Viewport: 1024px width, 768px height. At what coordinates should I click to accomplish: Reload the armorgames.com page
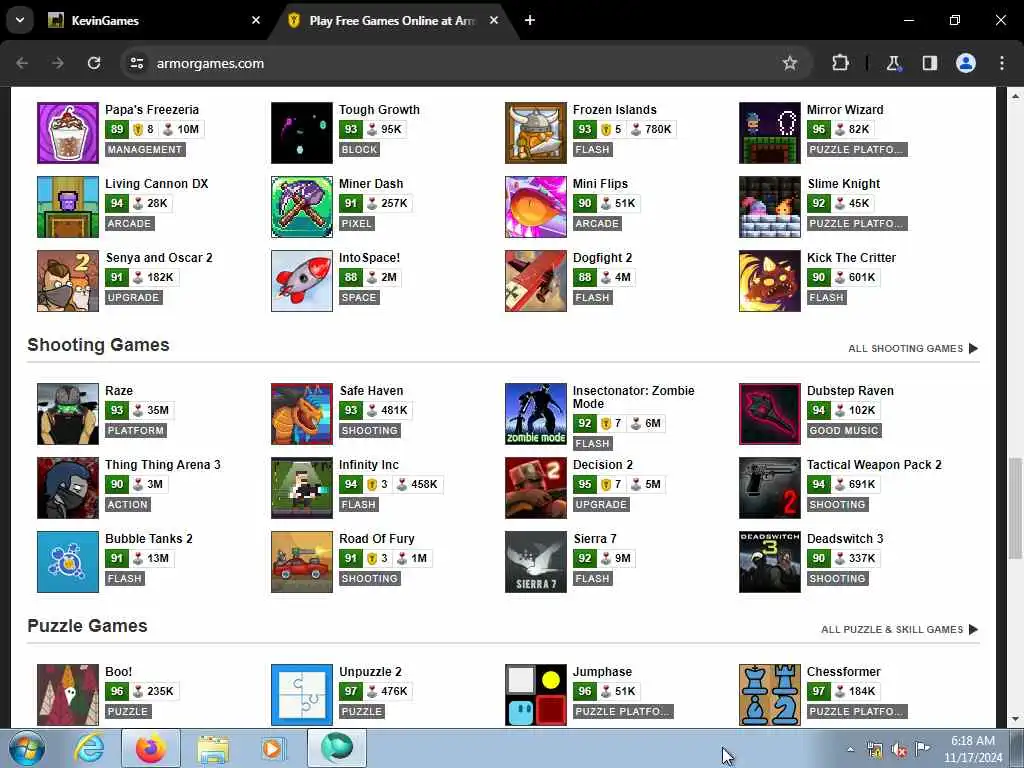(94, 63)
